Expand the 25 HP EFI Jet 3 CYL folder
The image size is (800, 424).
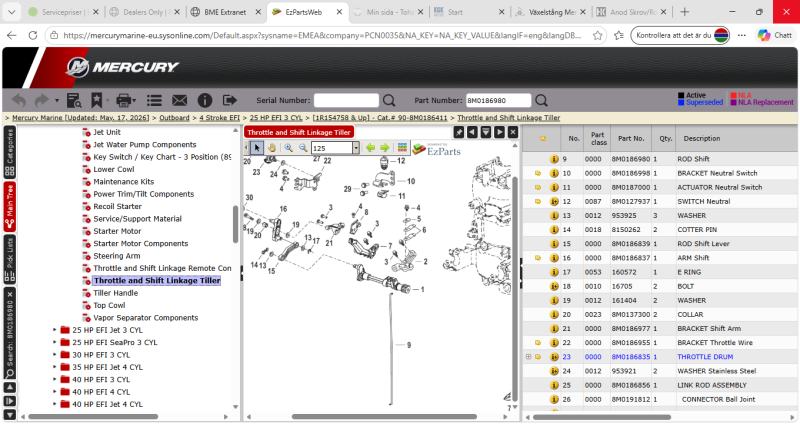pos(55,330)
